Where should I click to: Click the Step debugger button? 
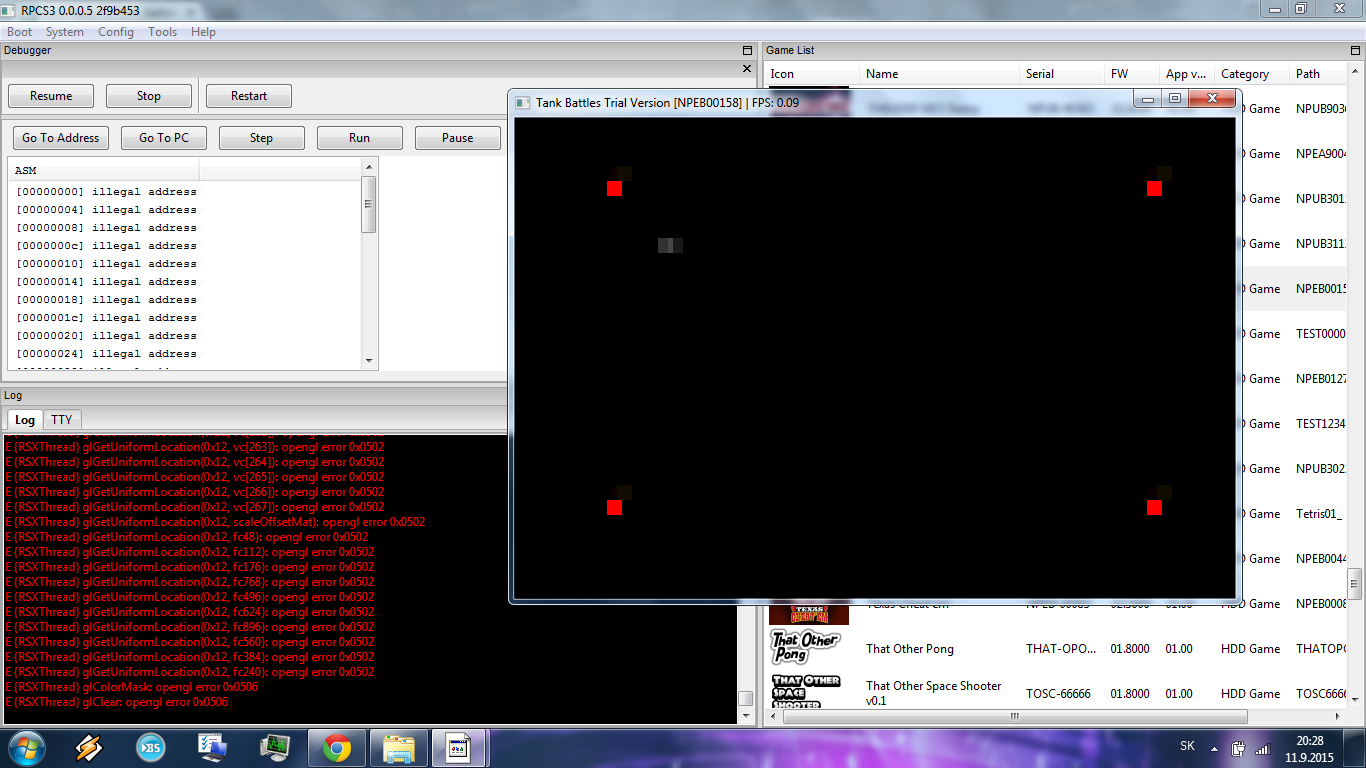click(x=261, y=138)
